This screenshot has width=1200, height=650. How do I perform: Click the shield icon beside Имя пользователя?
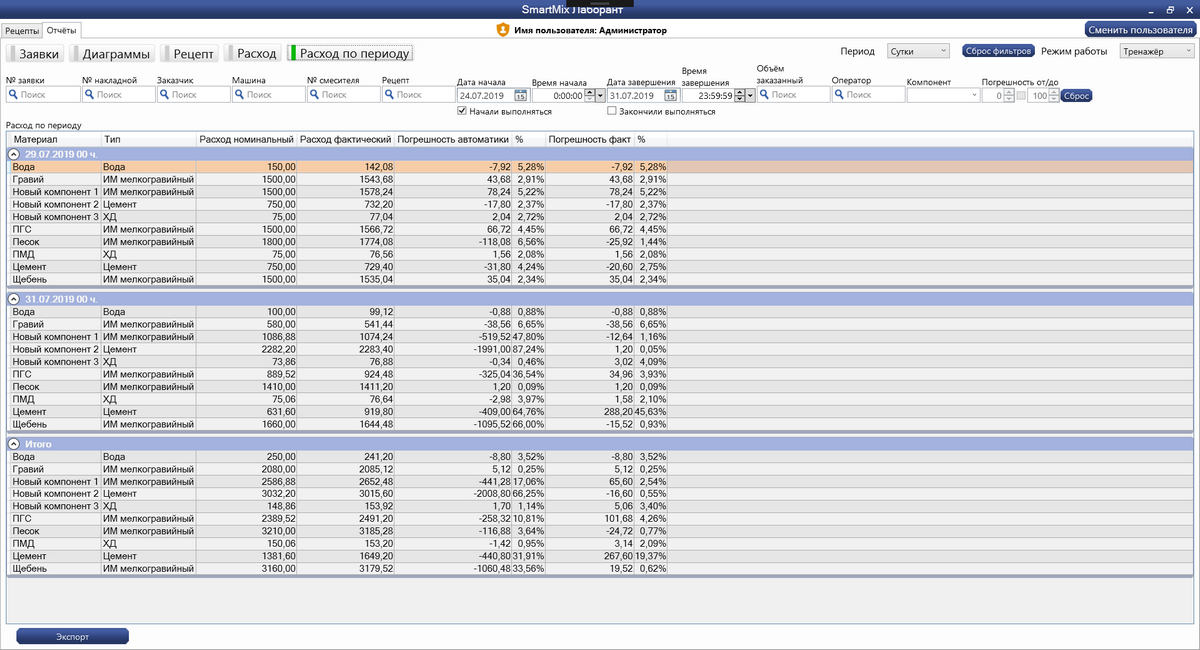503,30
